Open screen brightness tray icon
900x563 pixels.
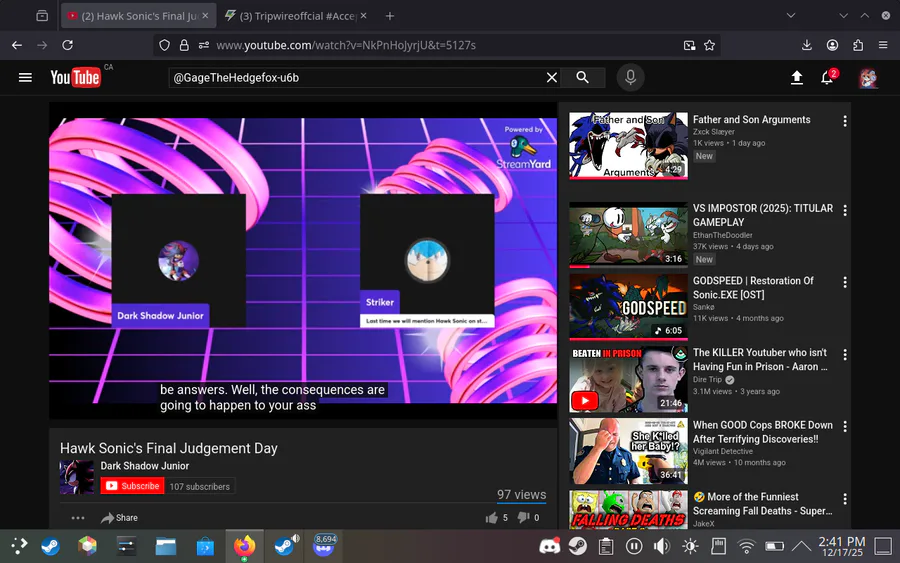690,546
